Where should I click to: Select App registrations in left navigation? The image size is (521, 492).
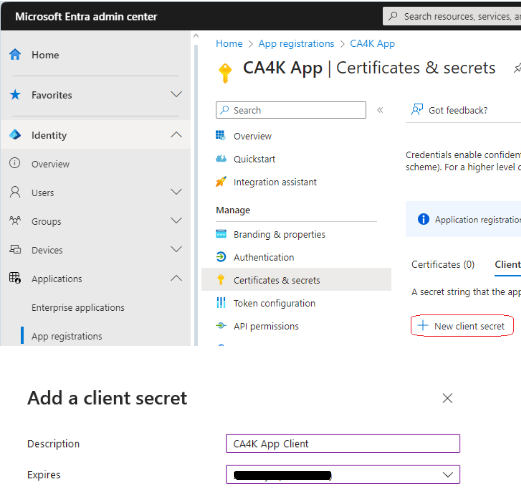coord(67,336)
